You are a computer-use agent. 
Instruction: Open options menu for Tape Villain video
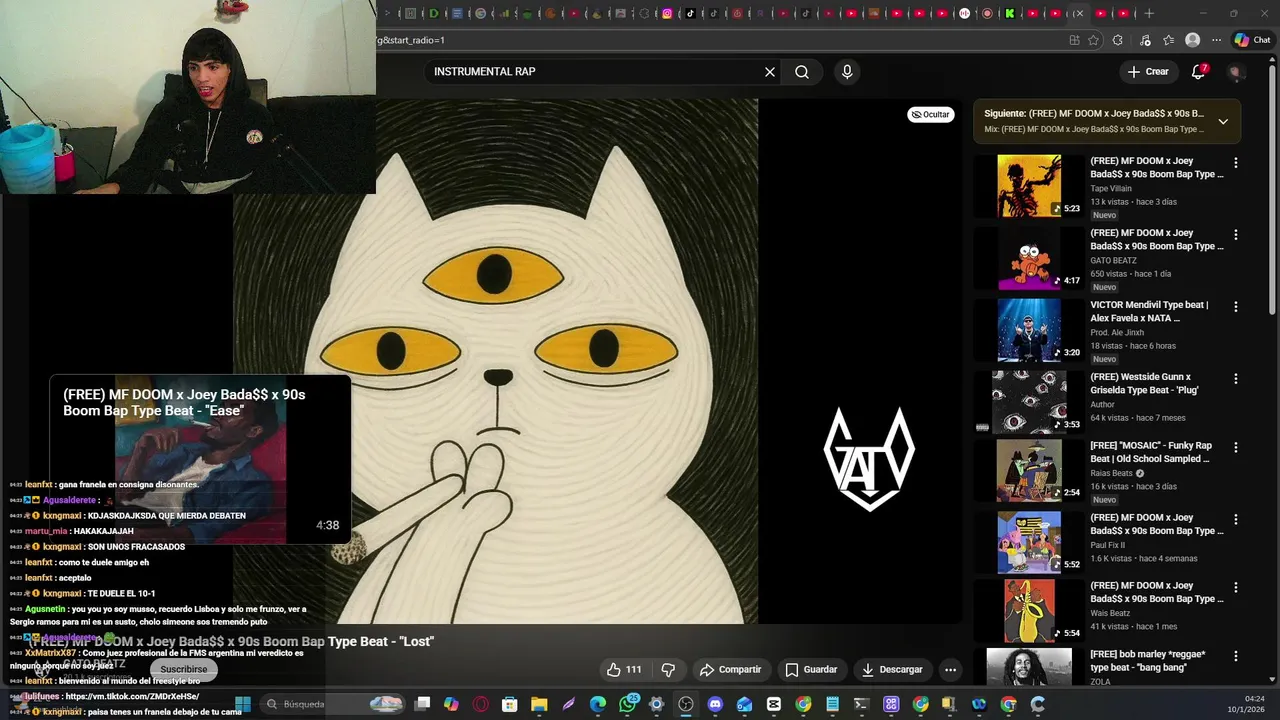pos(1236,163)
